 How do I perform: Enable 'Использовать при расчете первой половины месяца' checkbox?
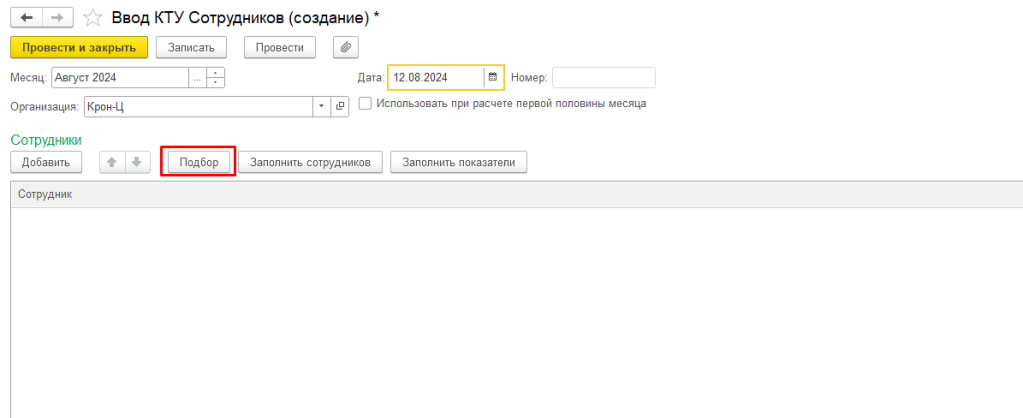click(365, 103)
